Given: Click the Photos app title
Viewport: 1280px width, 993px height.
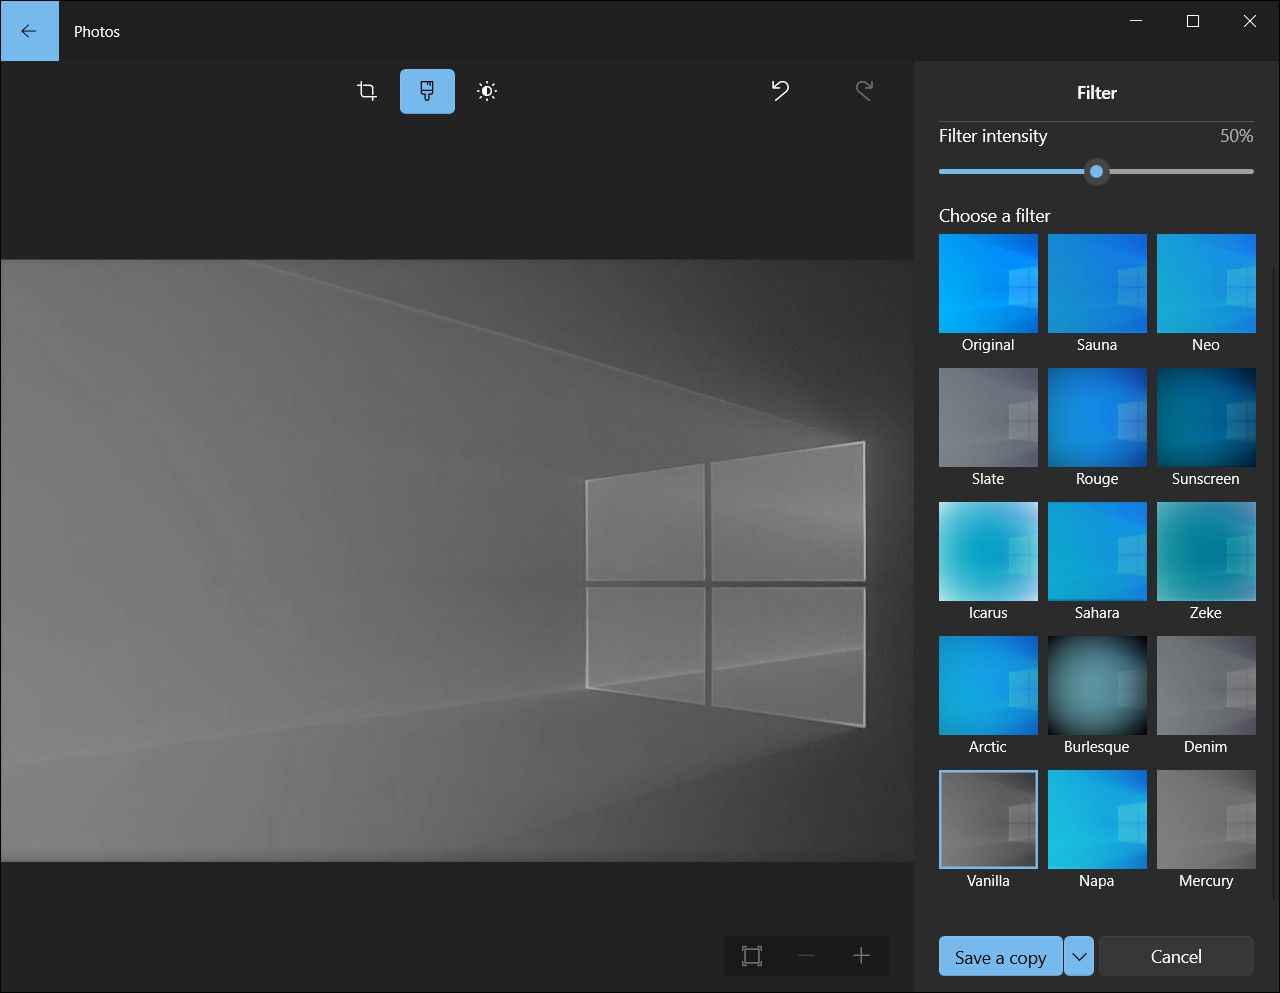Looking at the screenshot, I should pyautogui.click(x=97, y=32).
